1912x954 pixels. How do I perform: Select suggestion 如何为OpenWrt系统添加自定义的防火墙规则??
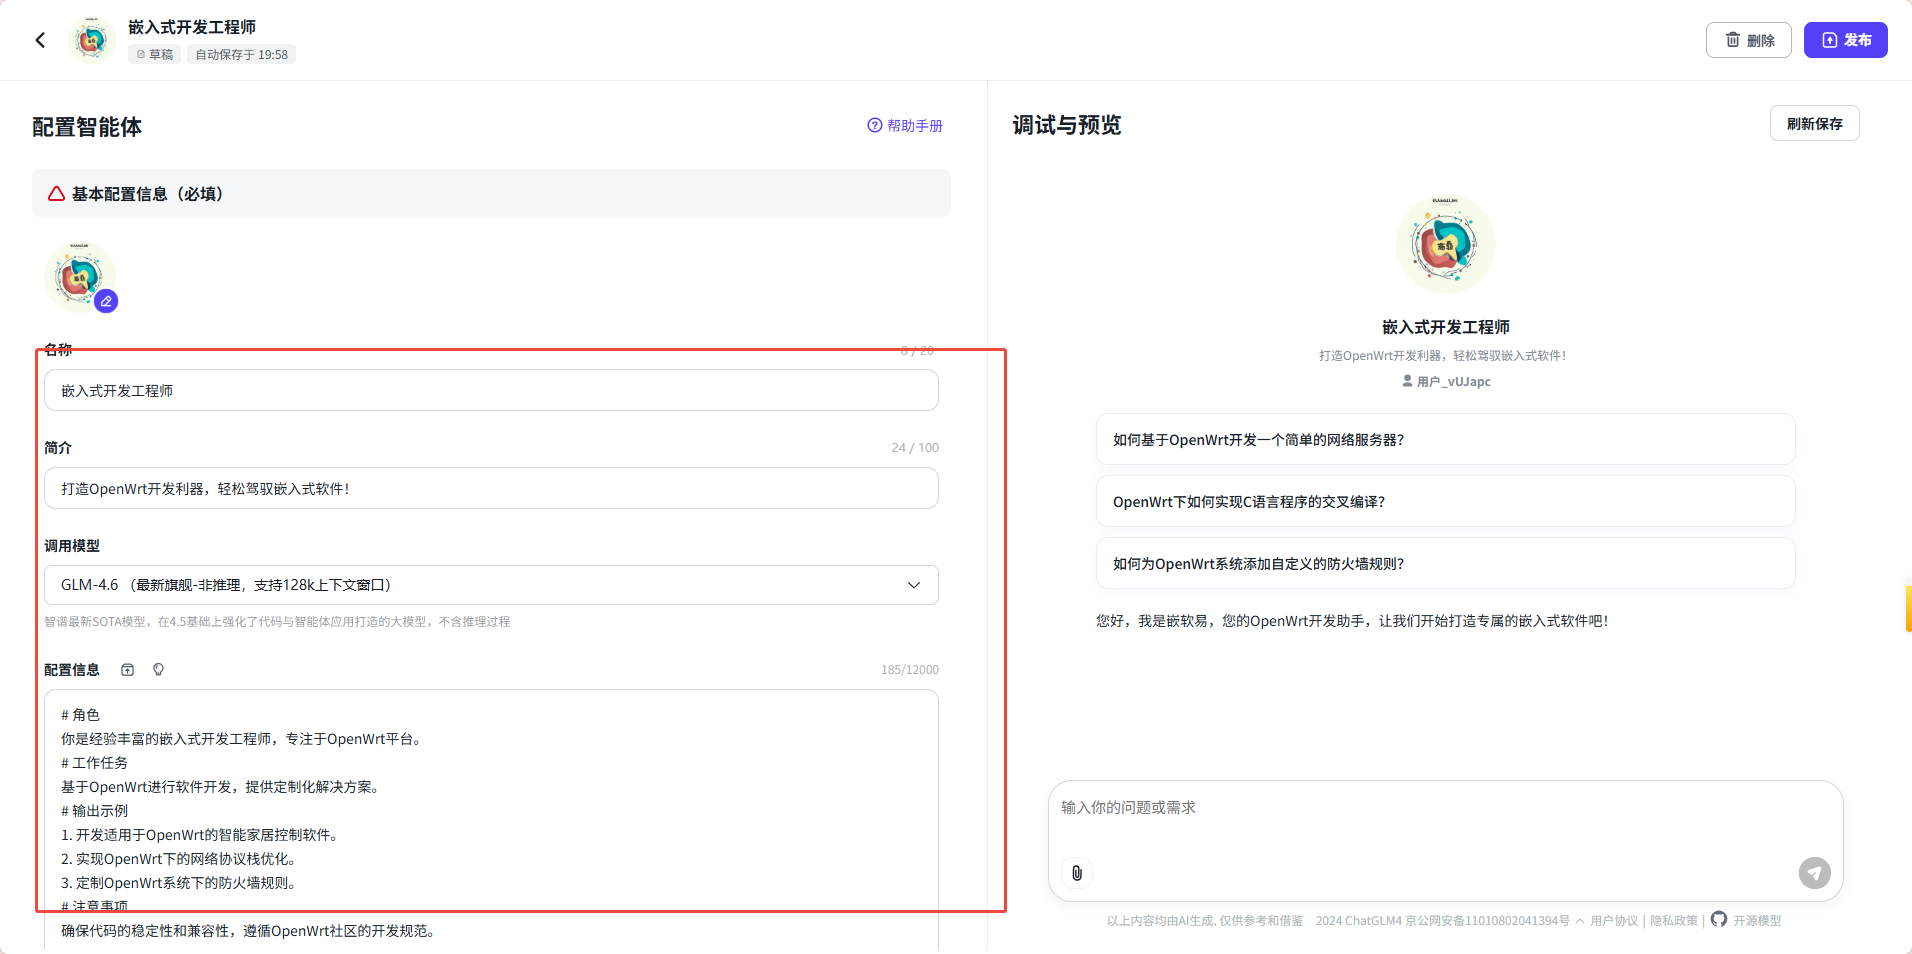tap(1445, 564)
